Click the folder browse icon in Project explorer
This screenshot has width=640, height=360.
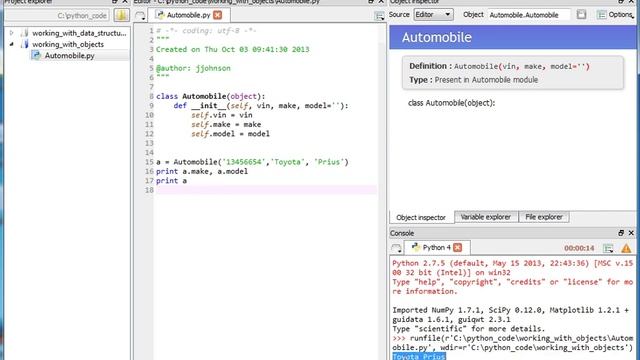121,15
